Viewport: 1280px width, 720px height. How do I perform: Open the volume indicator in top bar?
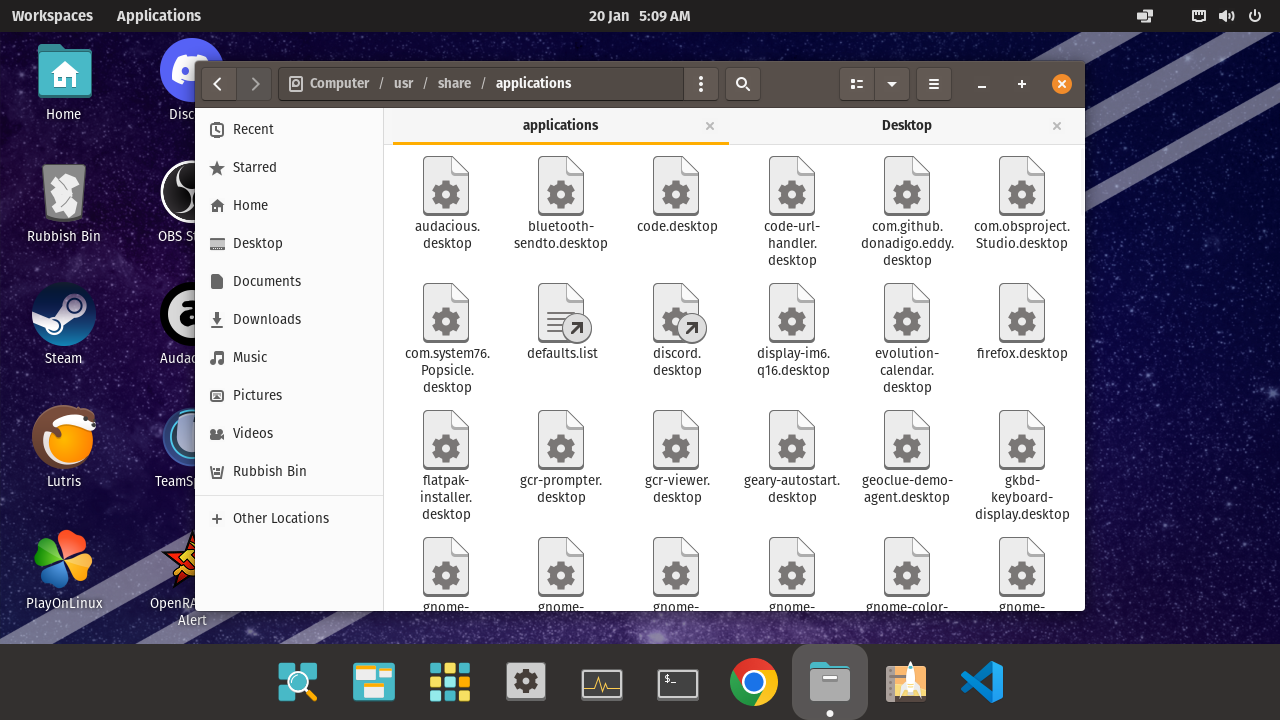(x=1226, y=16)
